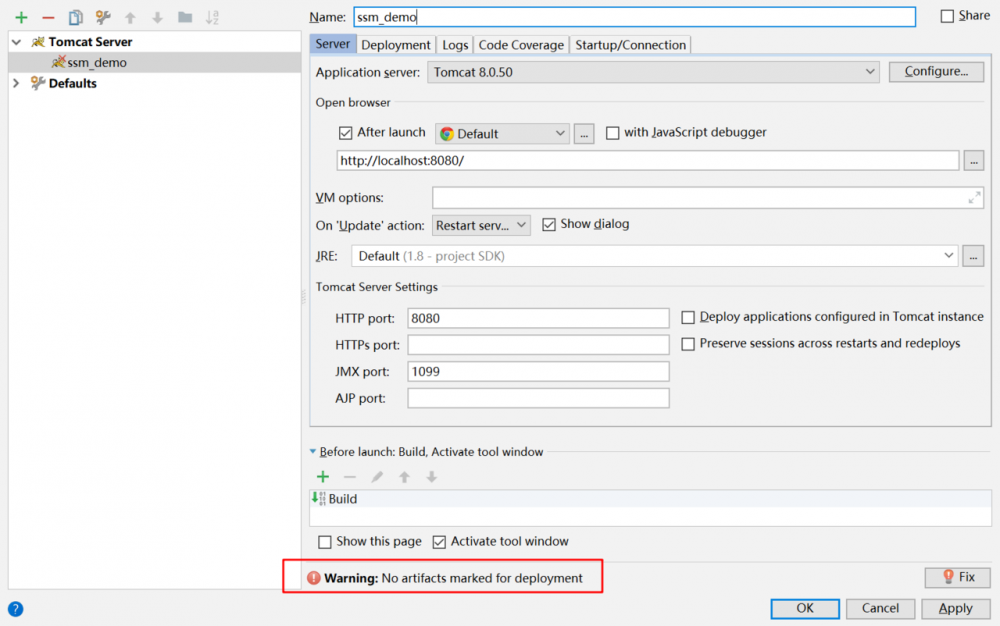This screenshot has height=626, width=1000.
Task: Open the Application server dropdown
Action: (x=653, y=72)
